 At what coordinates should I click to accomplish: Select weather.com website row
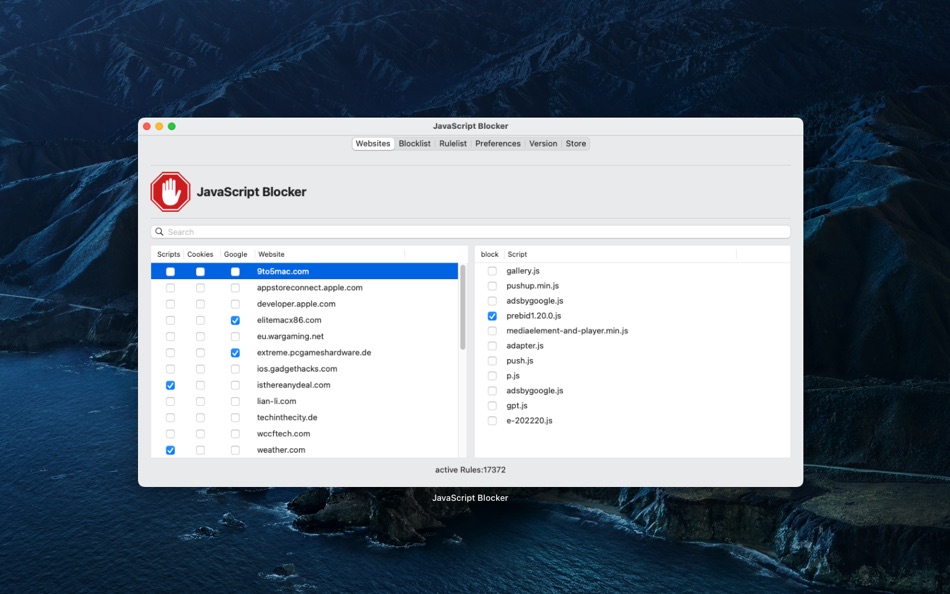(x=305, y=450)
